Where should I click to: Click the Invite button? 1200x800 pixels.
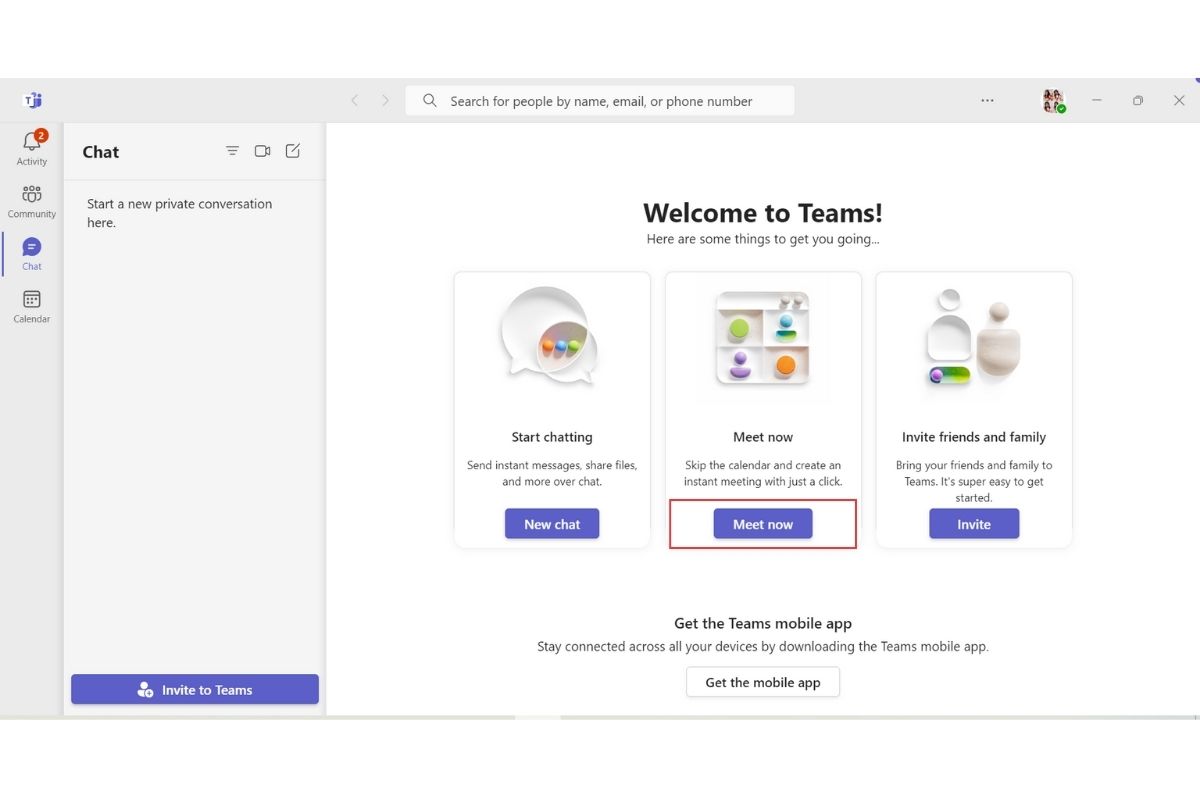[x=974, y=524]
